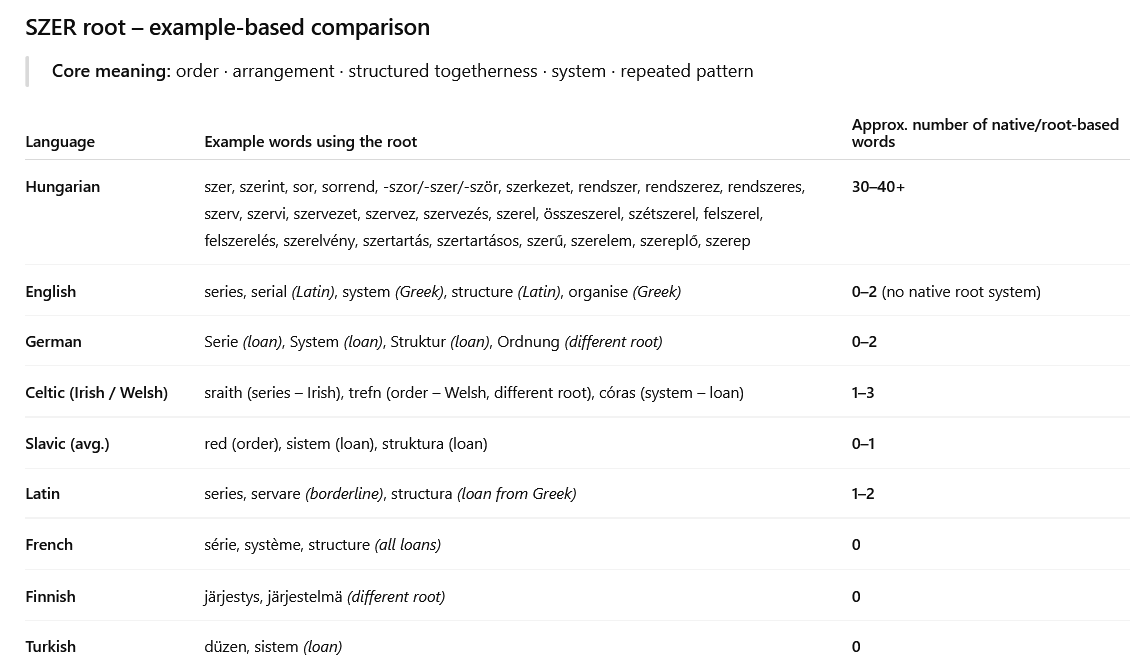Select the "Hungarian" row label
Image resolution: width=1140 pixels, height=672 pixels.
click(62, 187)
